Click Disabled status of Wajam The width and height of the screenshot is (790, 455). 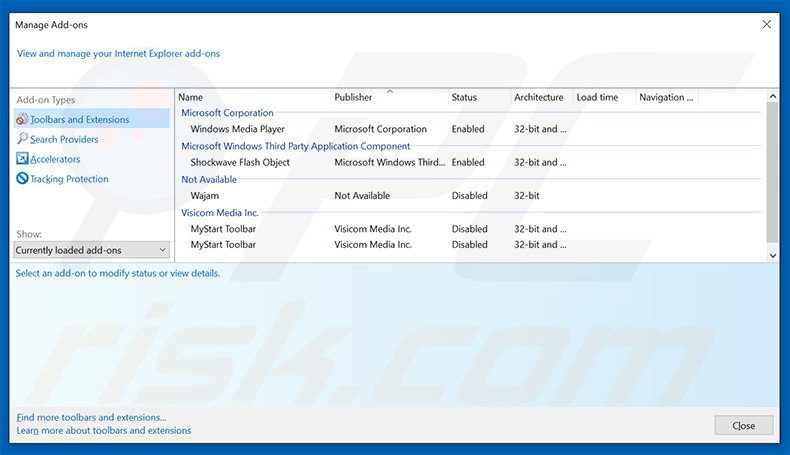tap(469, 196)
